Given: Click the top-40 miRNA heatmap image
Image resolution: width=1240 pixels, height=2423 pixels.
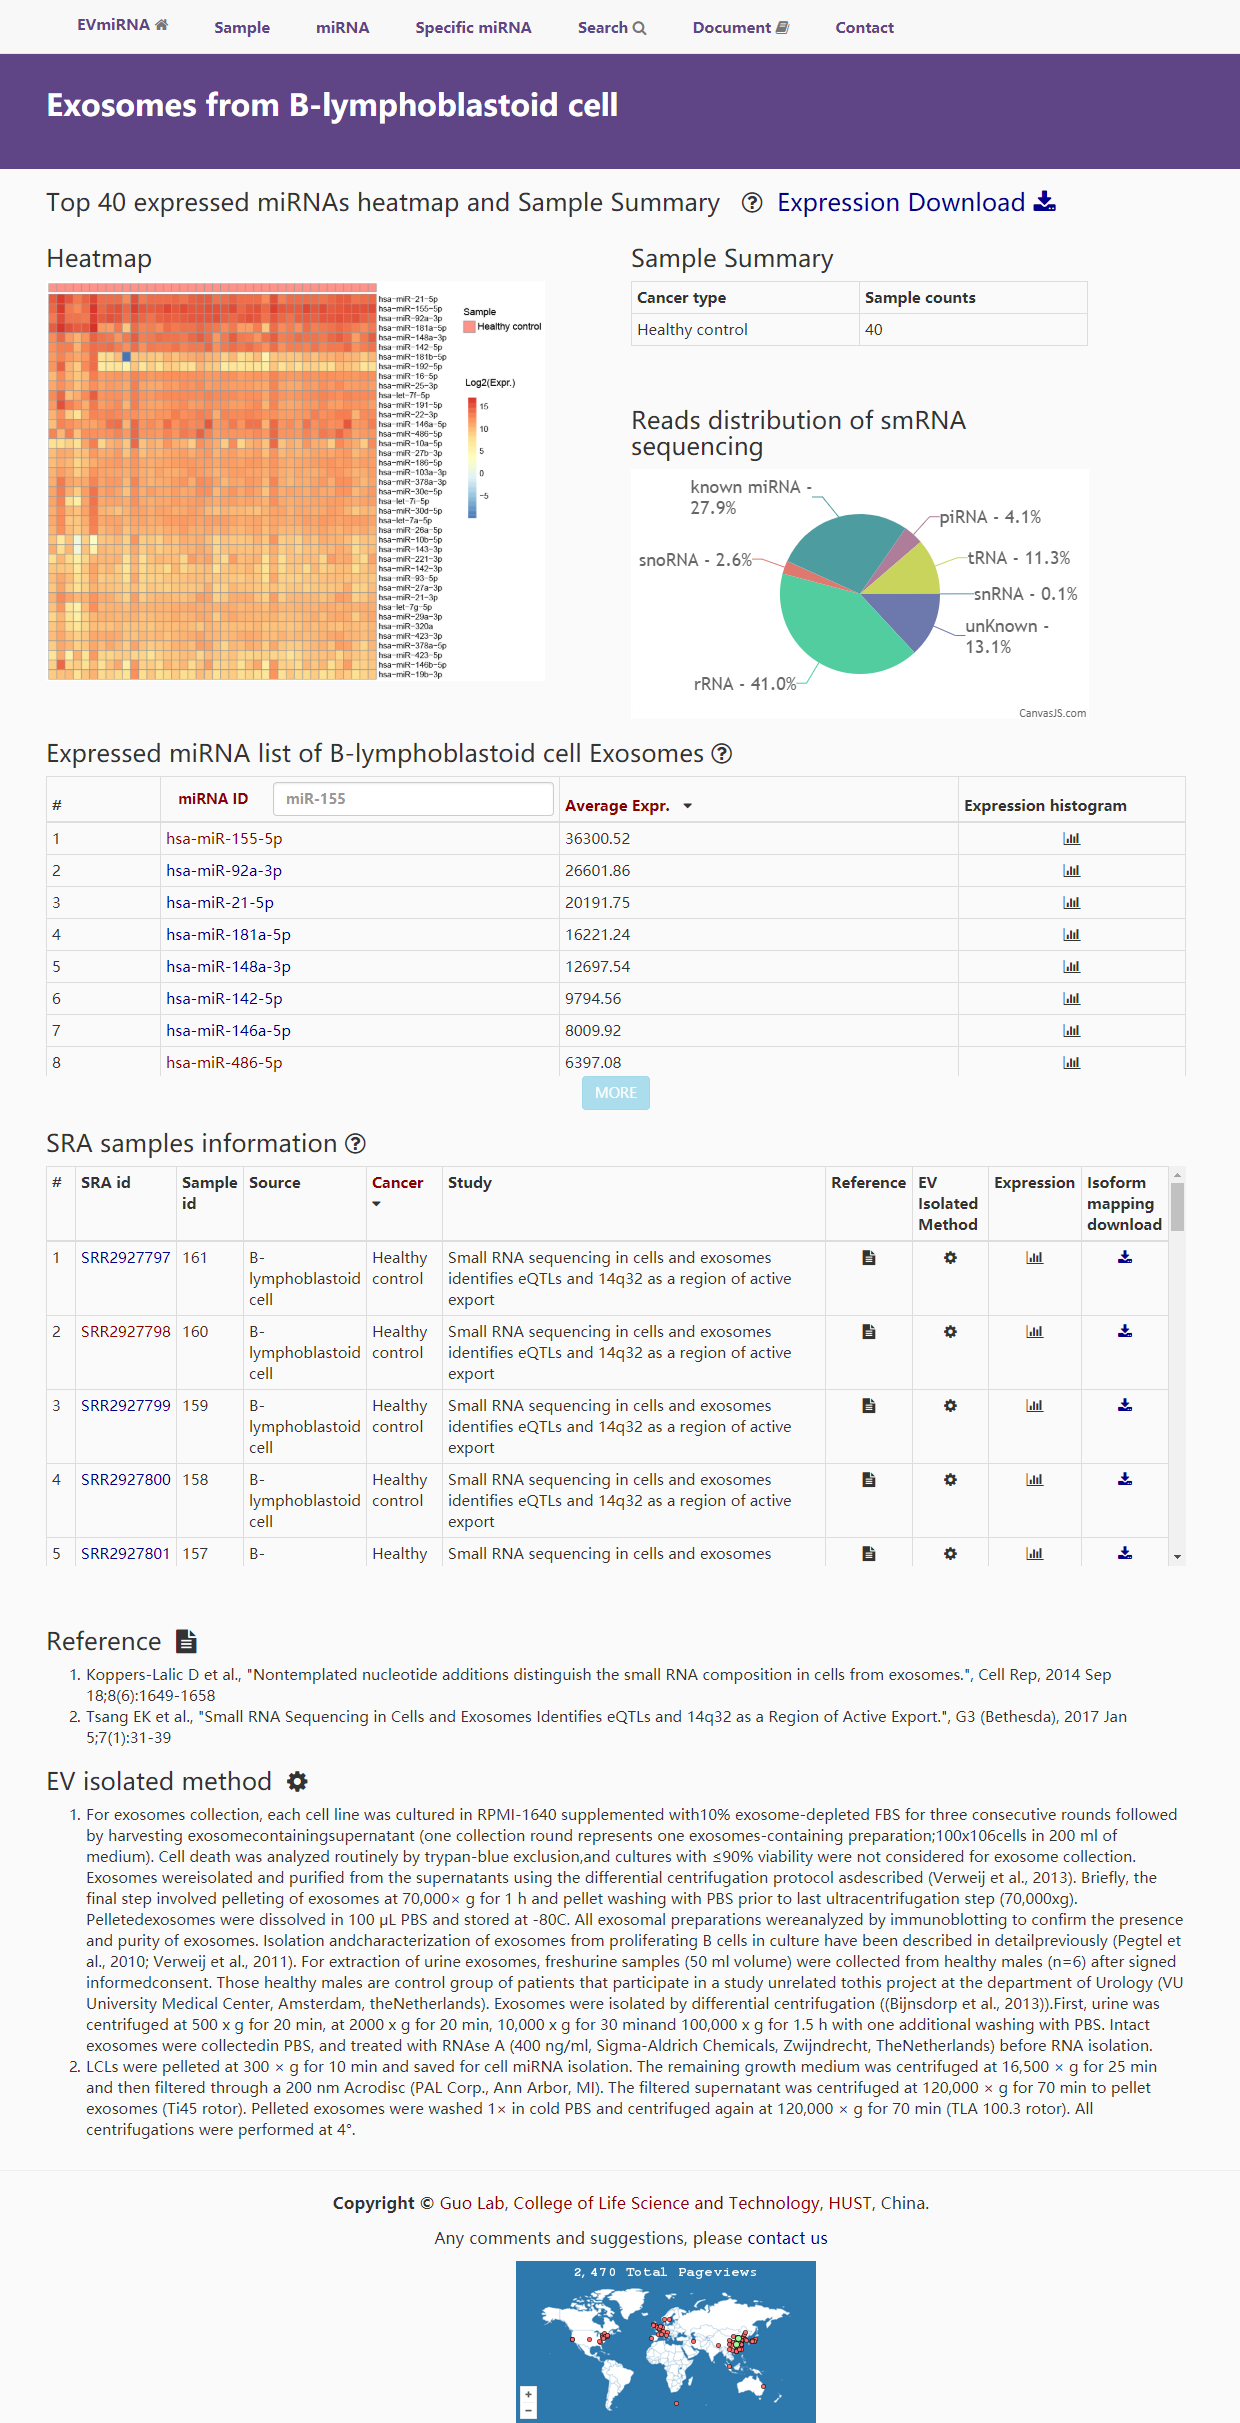Looking at the screenshot, I should 296,481.
